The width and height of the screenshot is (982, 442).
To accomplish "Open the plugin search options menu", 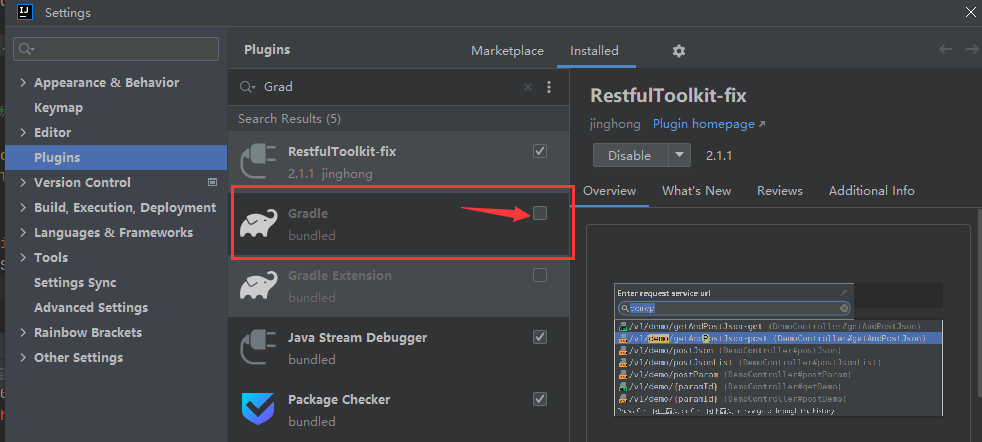I will coord(549,87).
